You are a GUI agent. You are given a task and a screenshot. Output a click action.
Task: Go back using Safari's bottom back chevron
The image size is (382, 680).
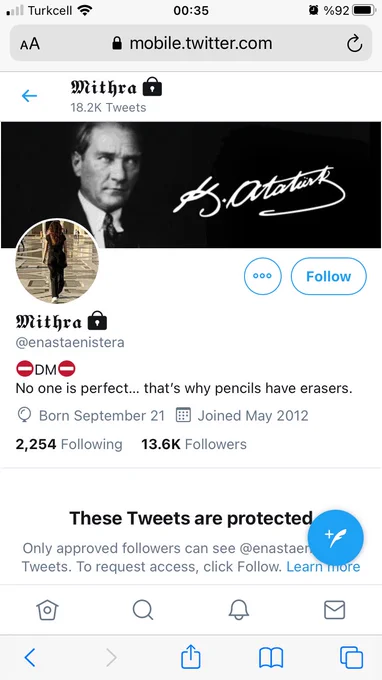[x=29, y=658]
